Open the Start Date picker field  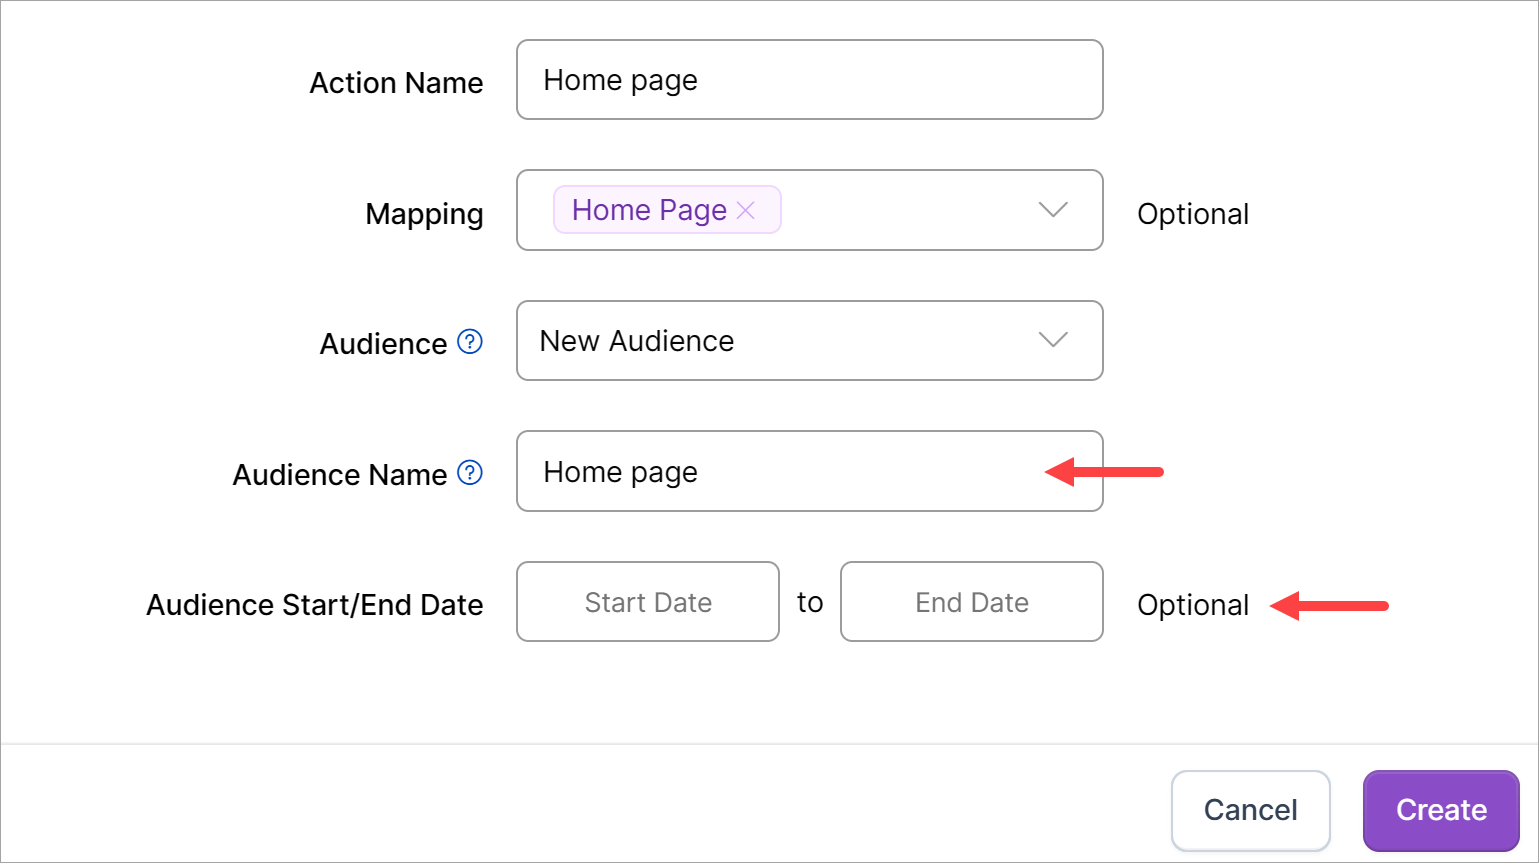[x=648, y=602]
